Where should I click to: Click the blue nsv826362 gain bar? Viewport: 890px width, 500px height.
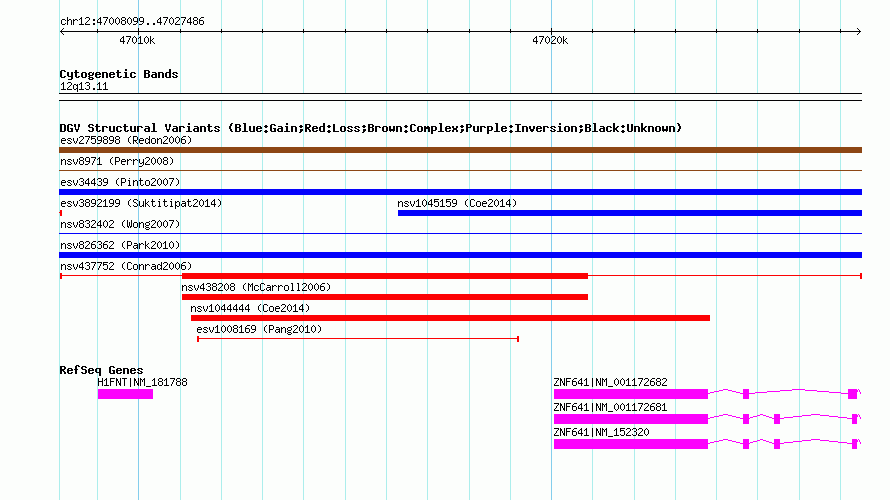pyautogui.click(x=460, y=255)
